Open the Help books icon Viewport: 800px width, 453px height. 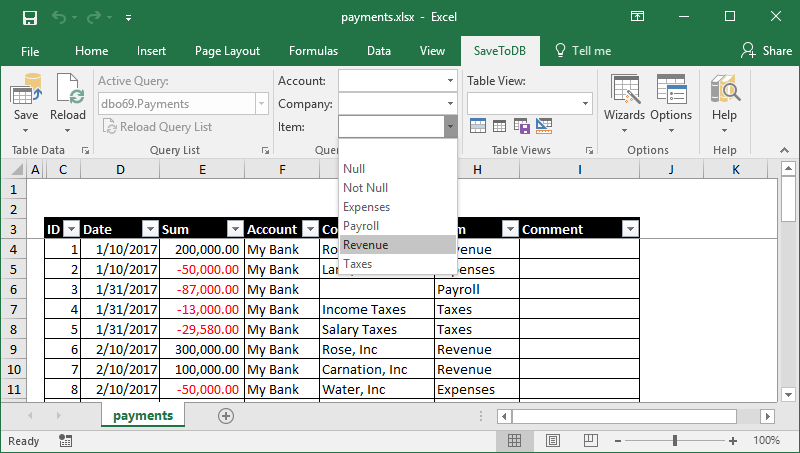point(725,89)
